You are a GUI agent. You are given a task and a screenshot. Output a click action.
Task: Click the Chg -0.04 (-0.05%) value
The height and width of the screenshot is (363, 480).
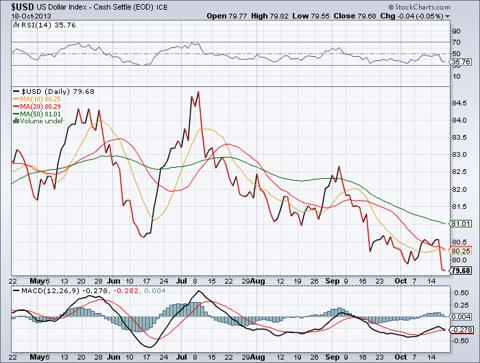tap(412, 16)
